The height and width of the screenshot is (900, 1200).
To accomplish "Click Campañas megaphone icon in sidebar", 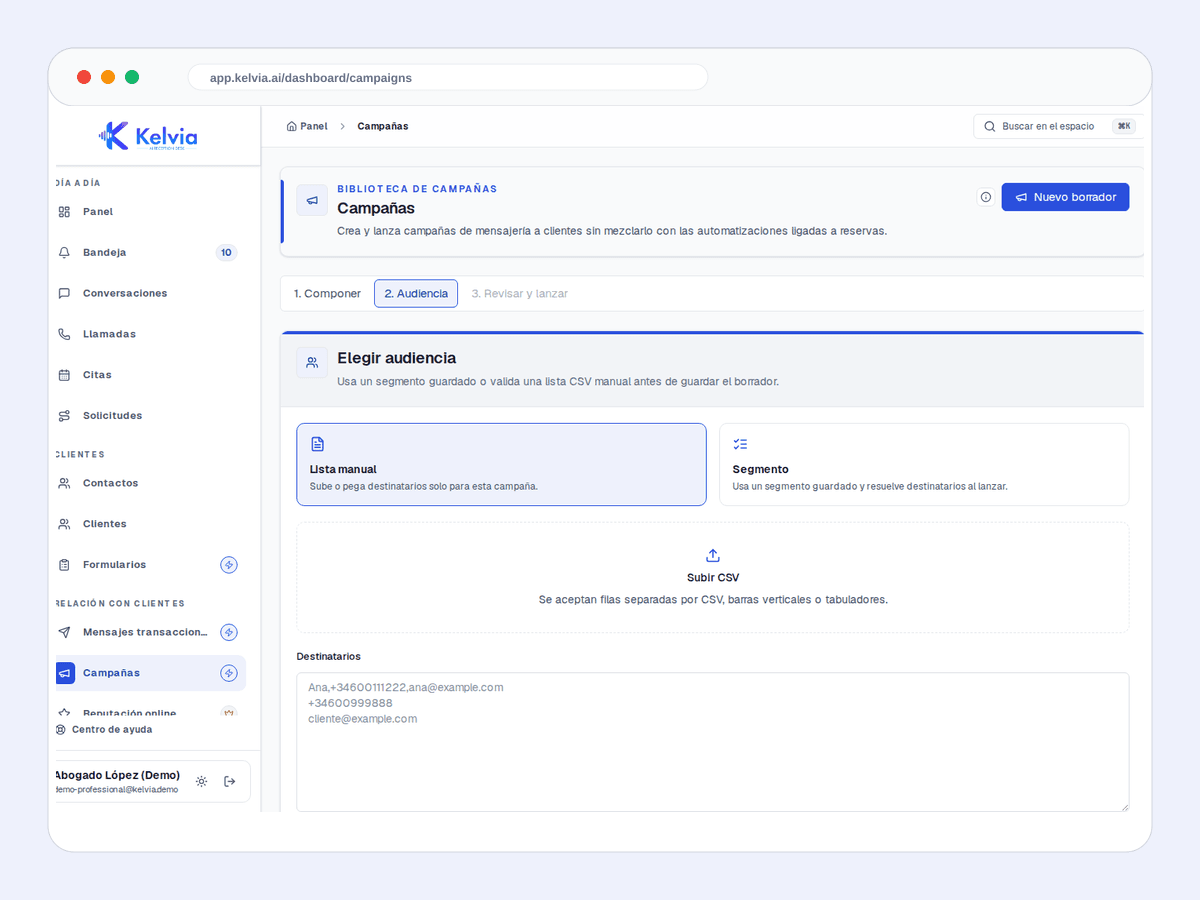I will pyautogui.click(x=64, y=673).
